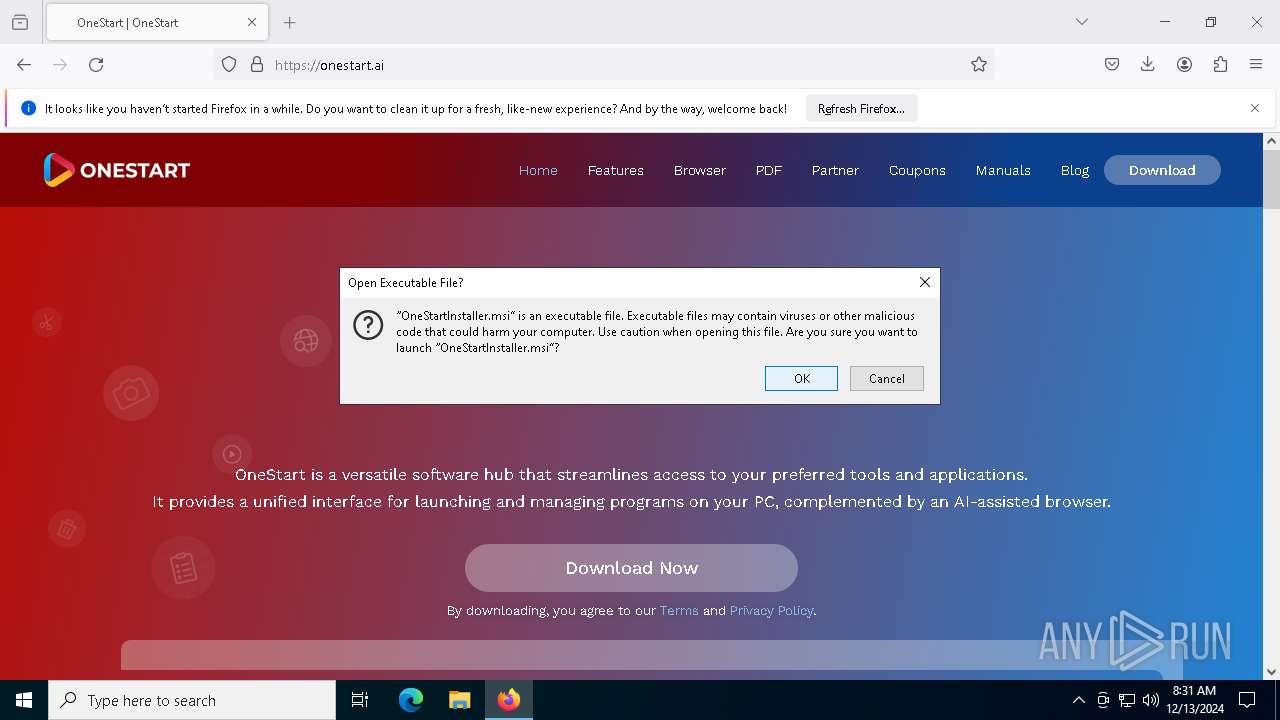Image resolution: width=1280 pixels, height=720 pixels.
Task: Open the Terms link
Action: [x=679, y=610]
